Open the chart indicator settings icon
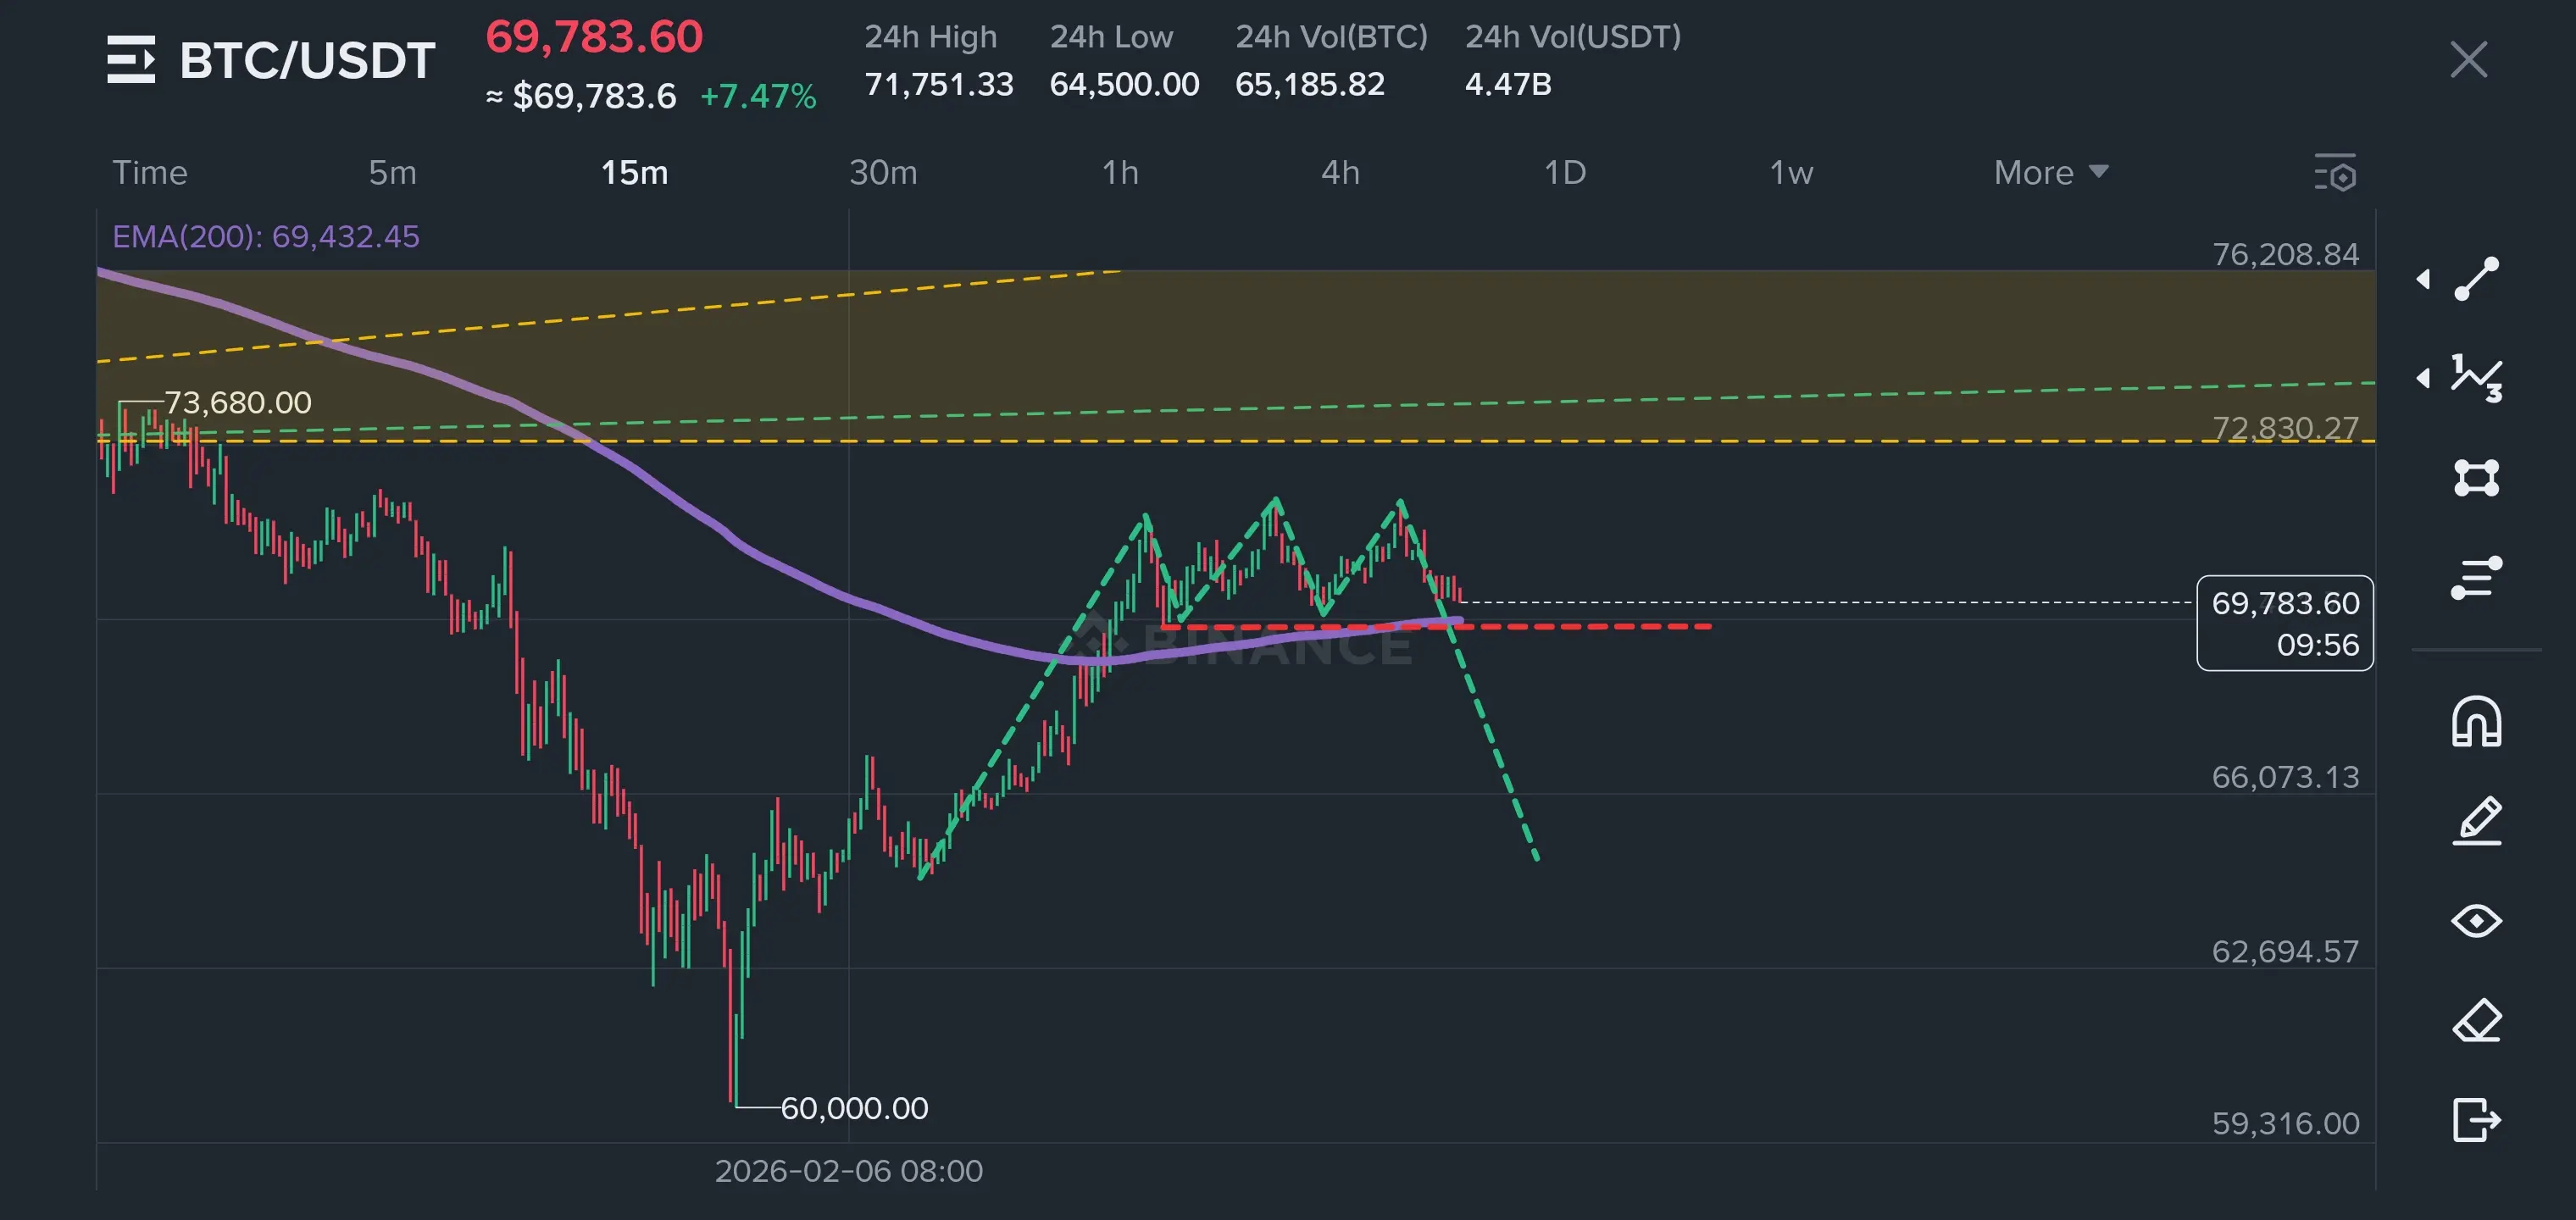The image size is (2576, 1220). 2336,173
